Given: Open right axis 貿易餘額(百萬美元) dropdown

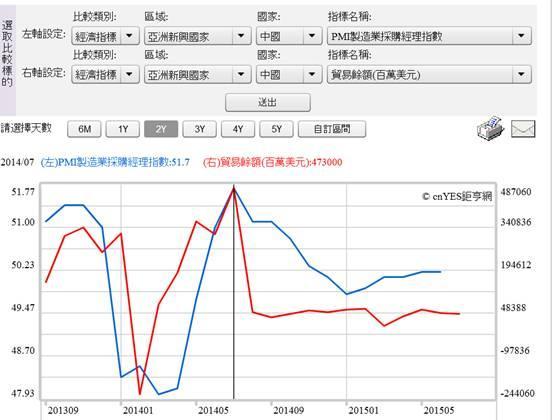Looking at the screenshot, I should 429,74.
